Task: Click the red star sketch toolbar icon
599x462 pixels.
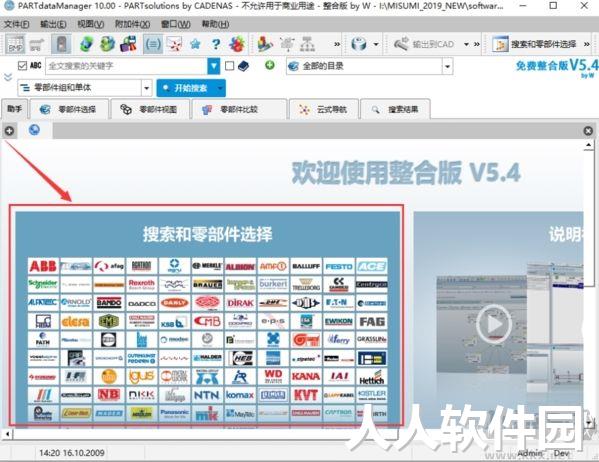Action: point(175,44)
